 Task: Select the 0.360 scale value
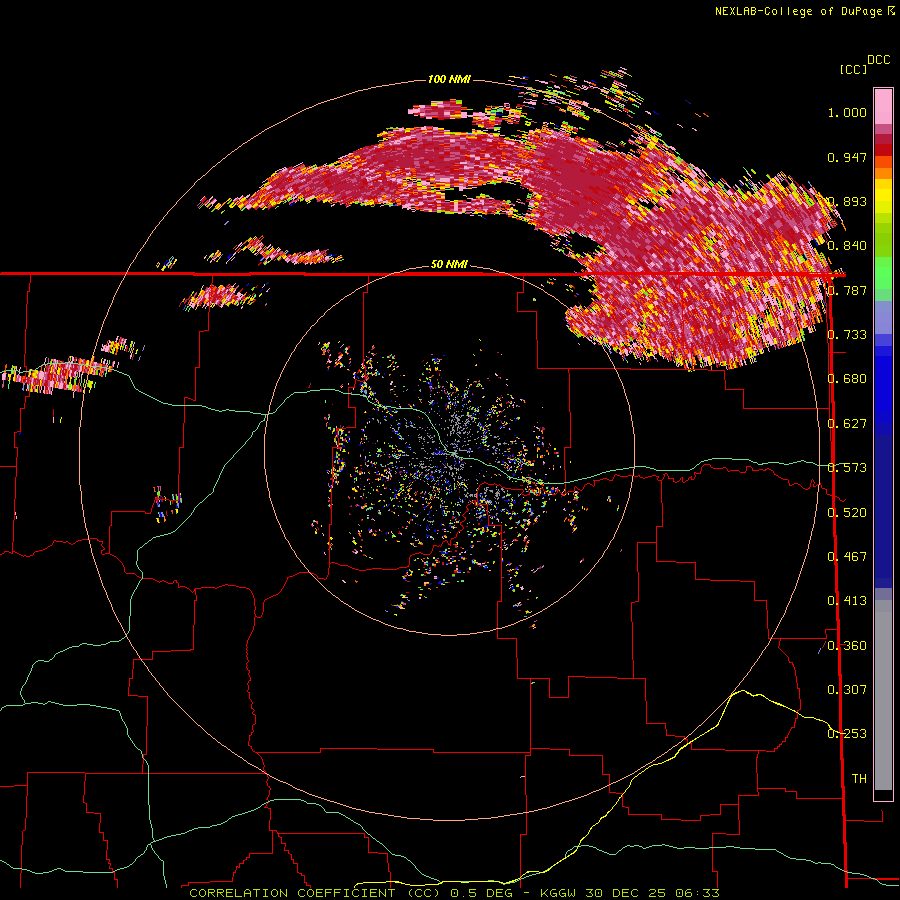847,646
